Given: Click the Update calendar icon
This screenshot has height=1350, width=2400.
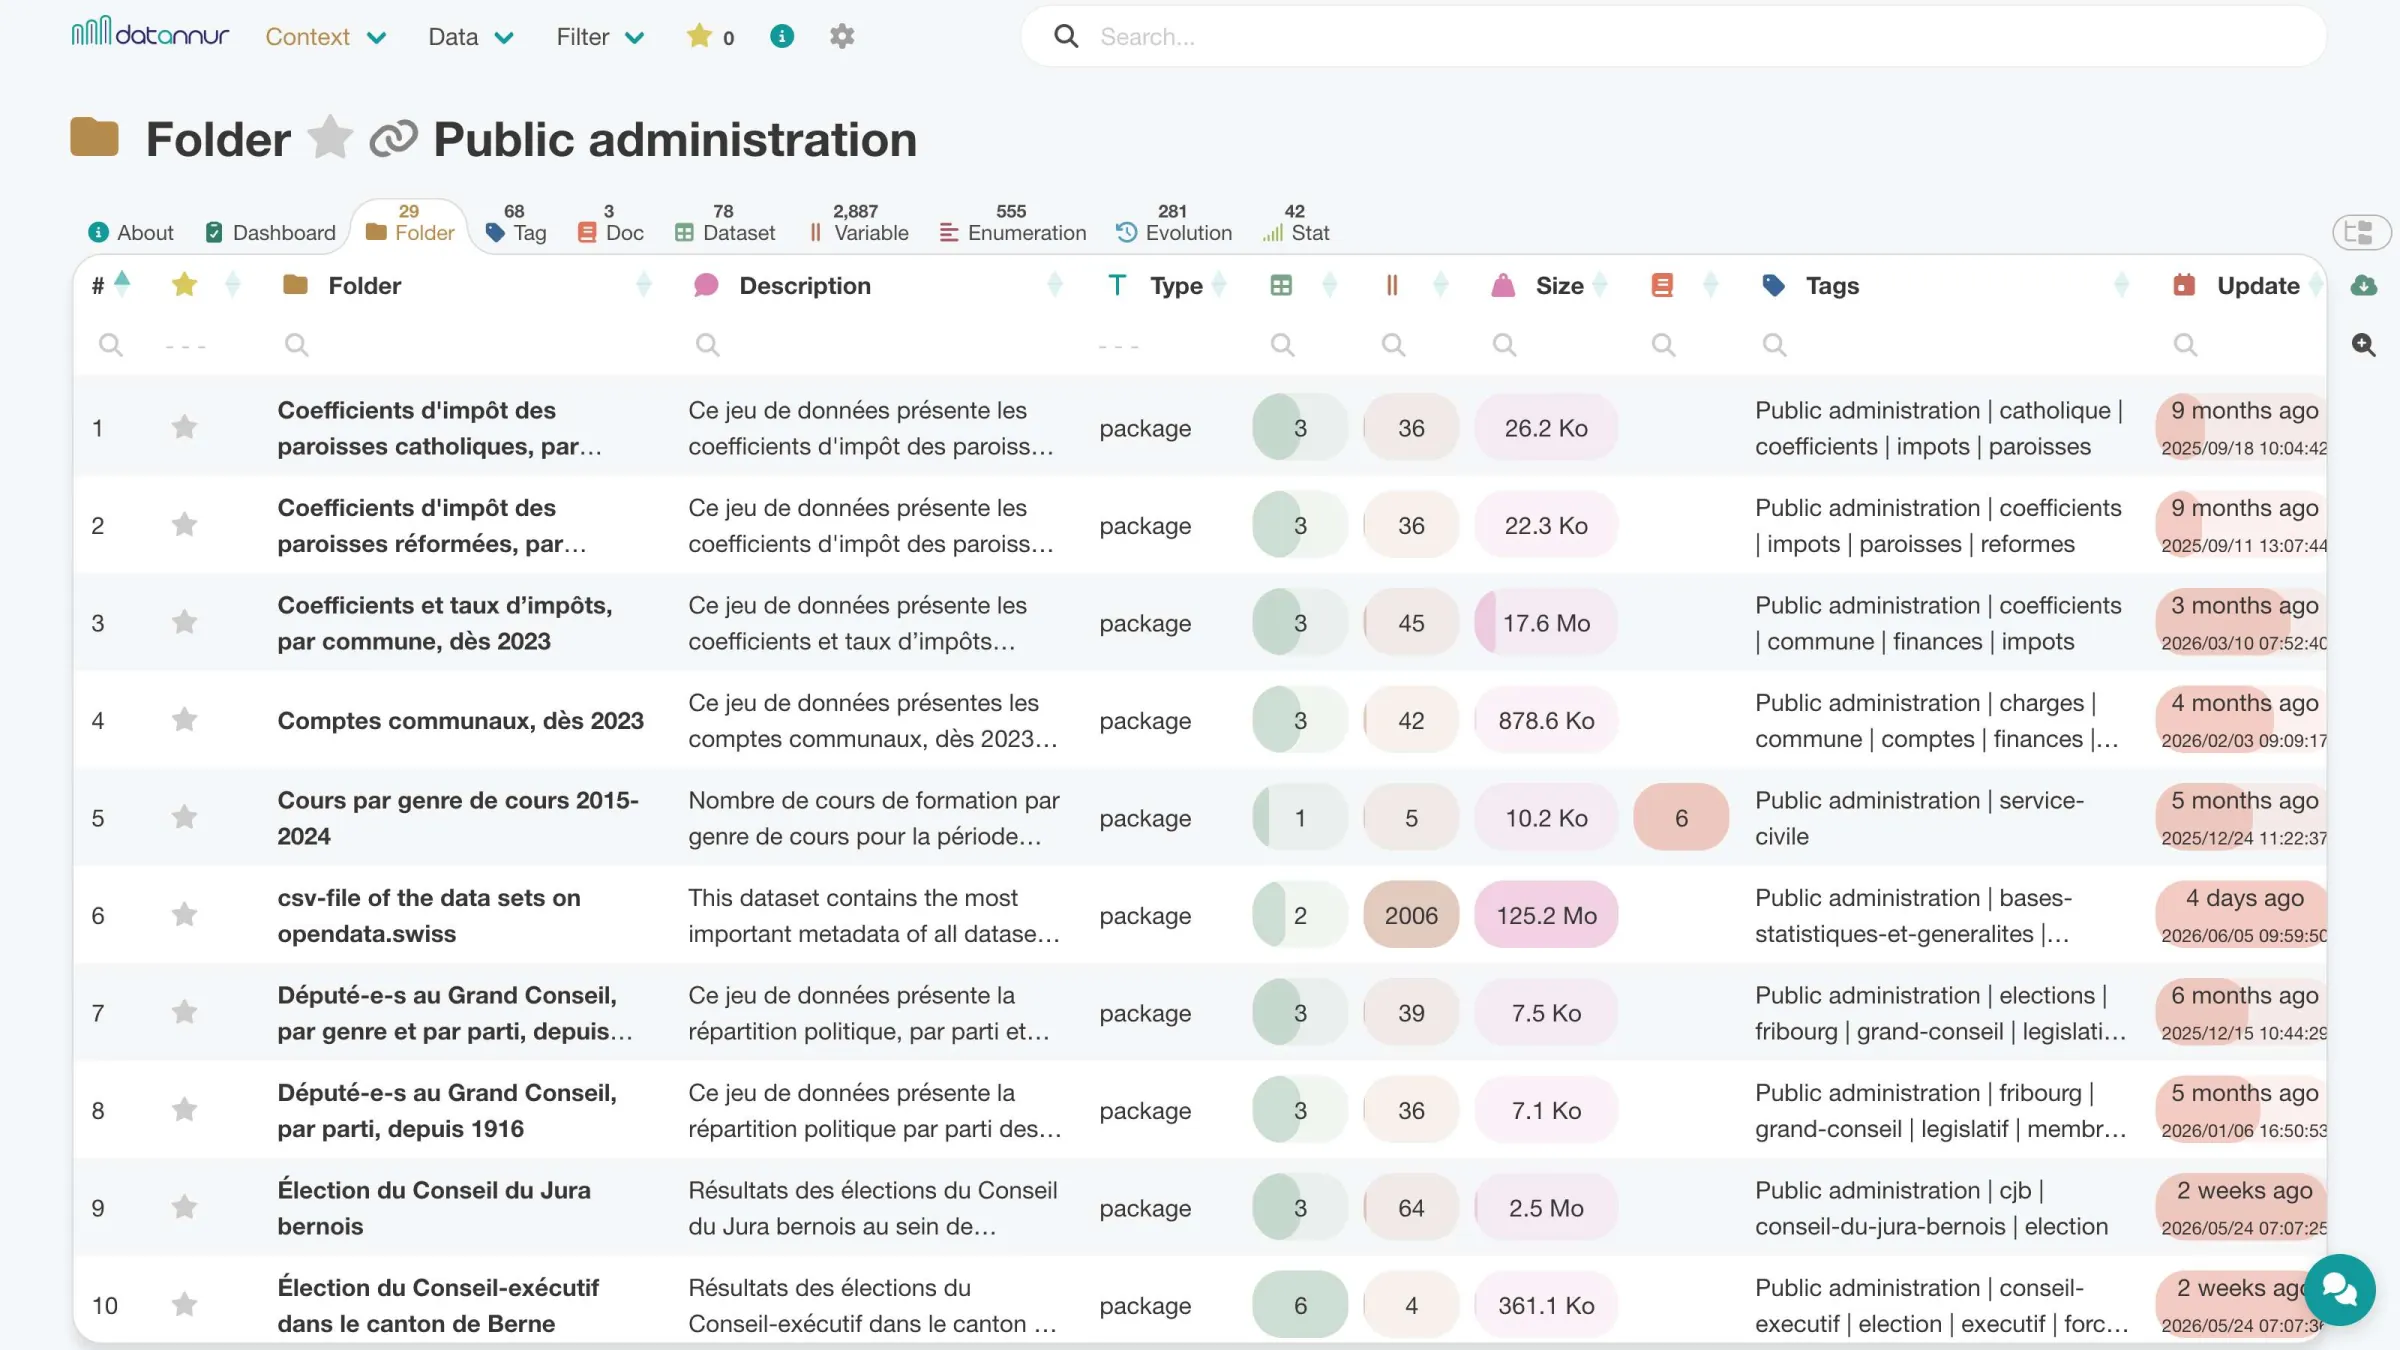Looking at the screenshot, I should point(2184,286).
